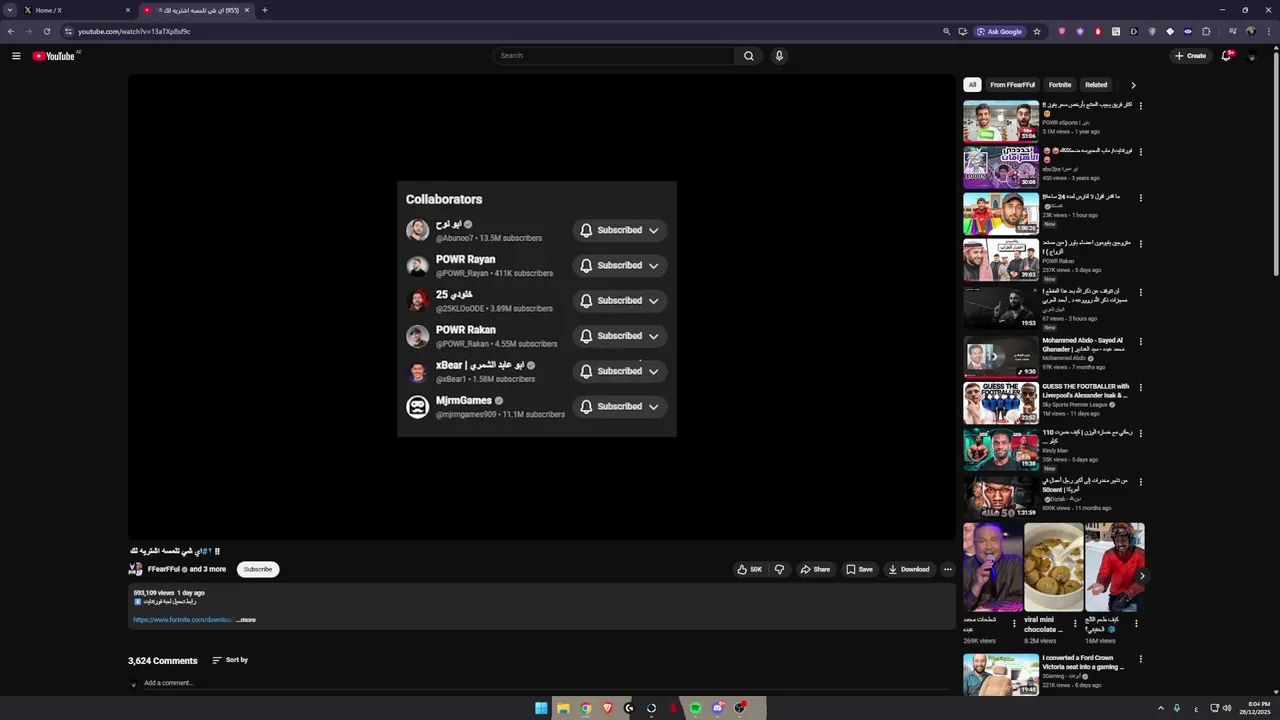Click the Share button
Viewport: 1280px width, 720px height.
[x=815, y=570]
